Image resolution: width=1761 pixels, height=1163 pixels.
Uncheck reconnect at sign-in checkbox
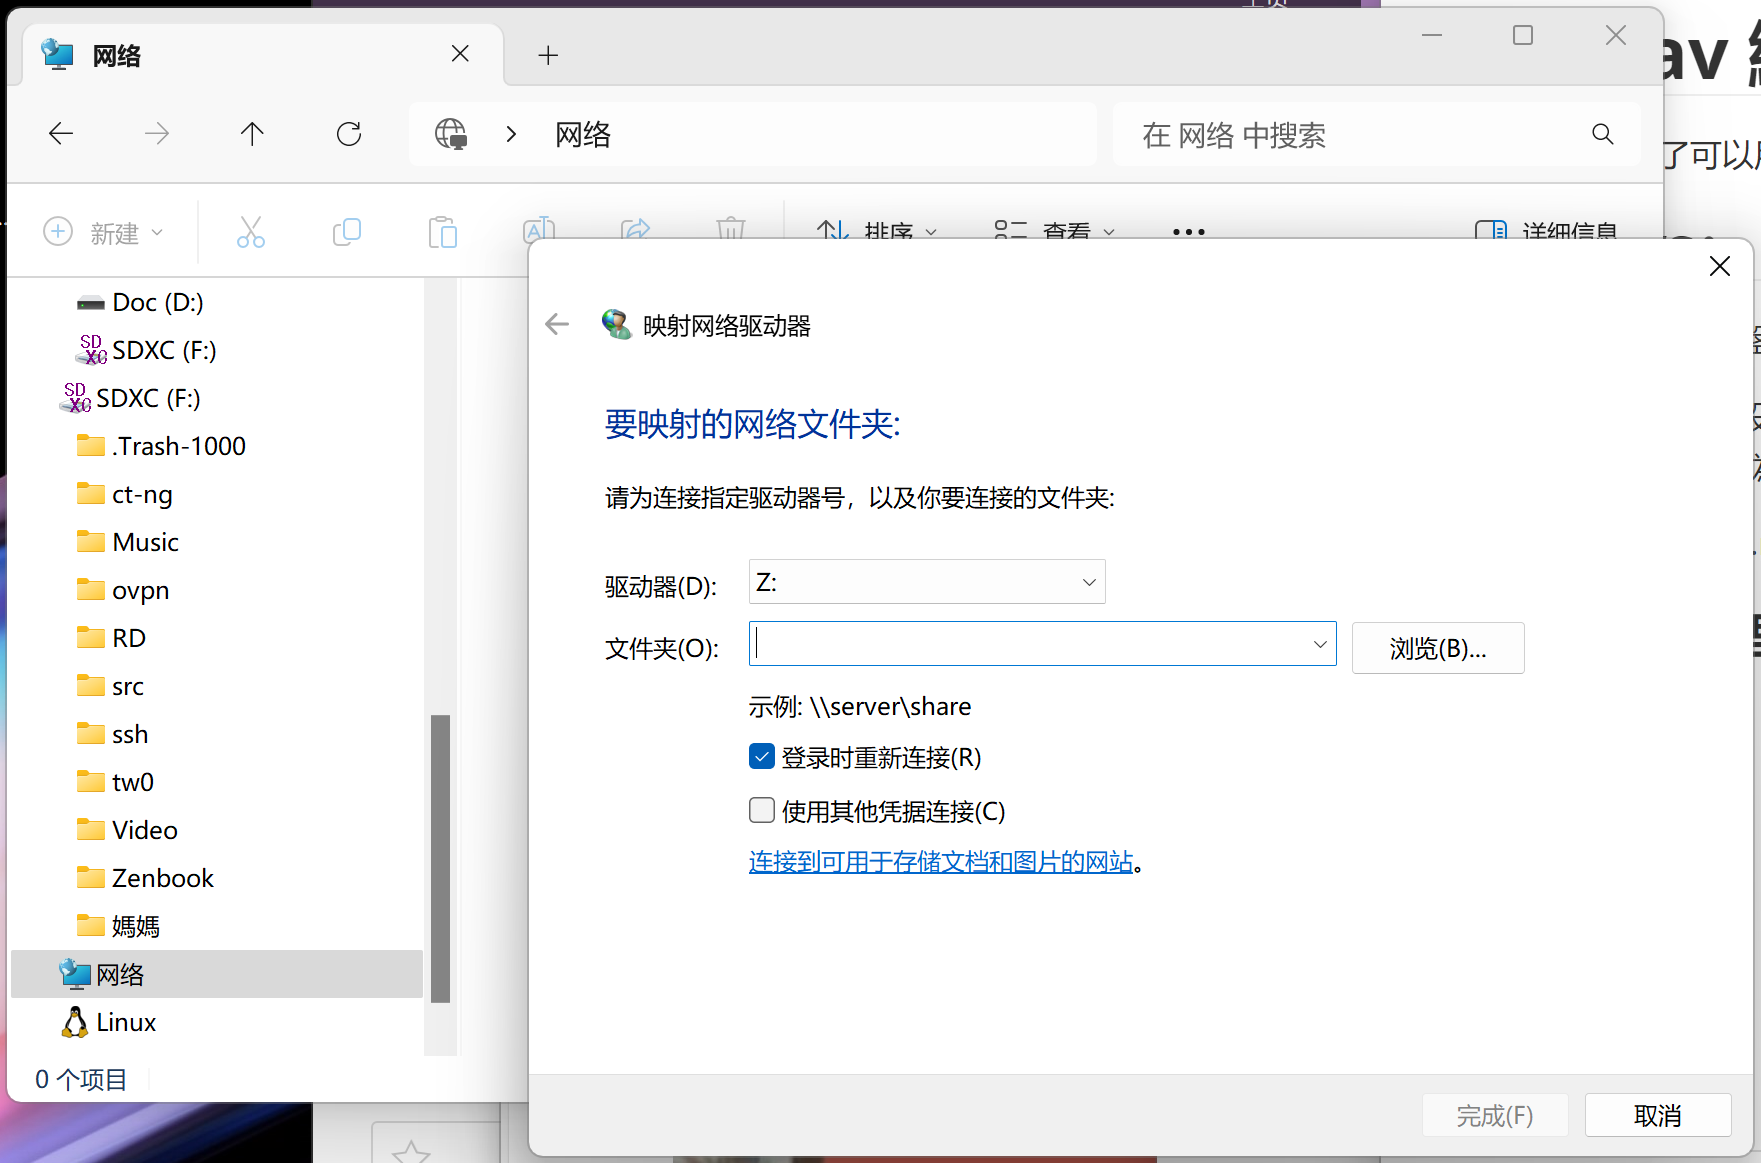pos(762,757)
